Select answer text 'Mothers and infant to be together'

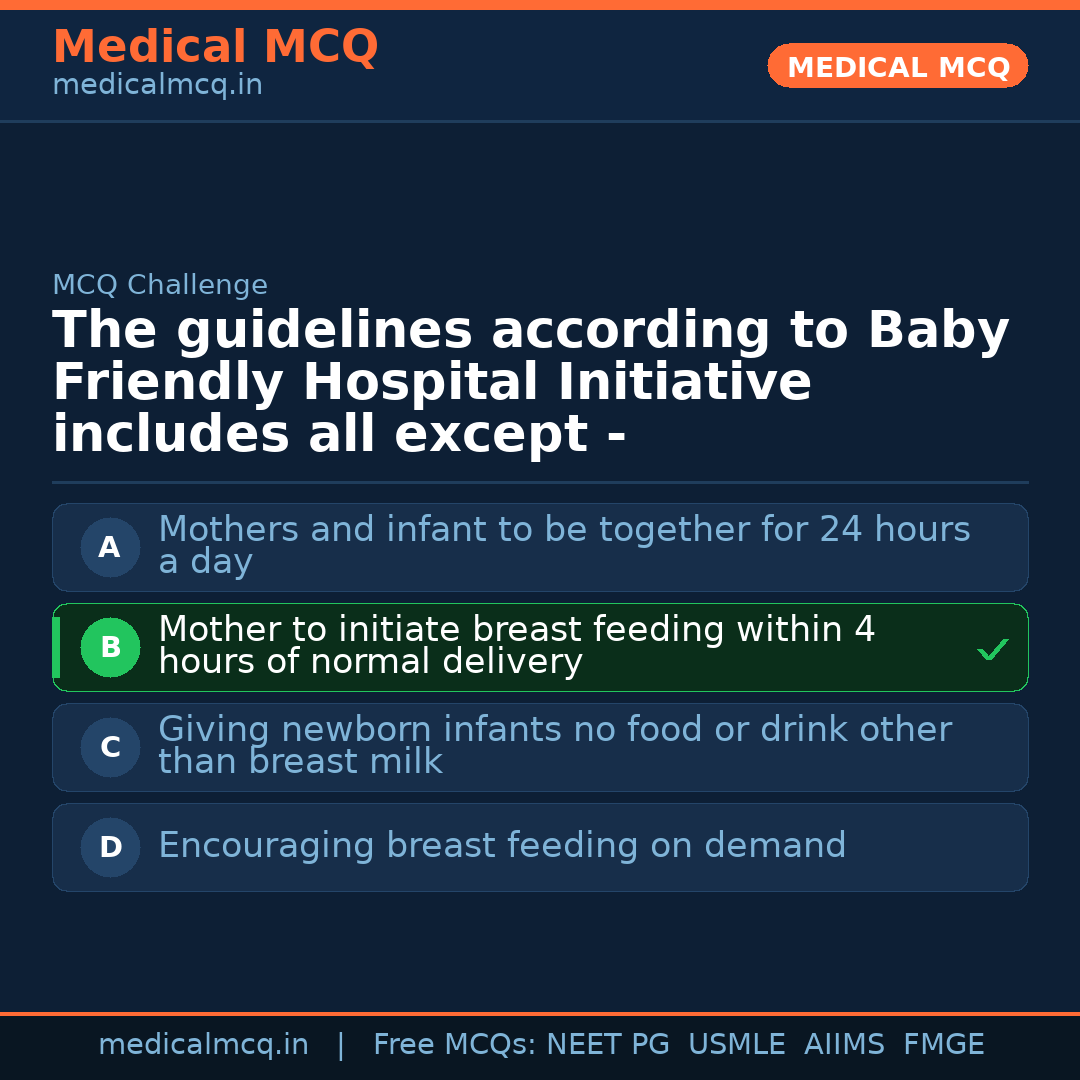564,545
